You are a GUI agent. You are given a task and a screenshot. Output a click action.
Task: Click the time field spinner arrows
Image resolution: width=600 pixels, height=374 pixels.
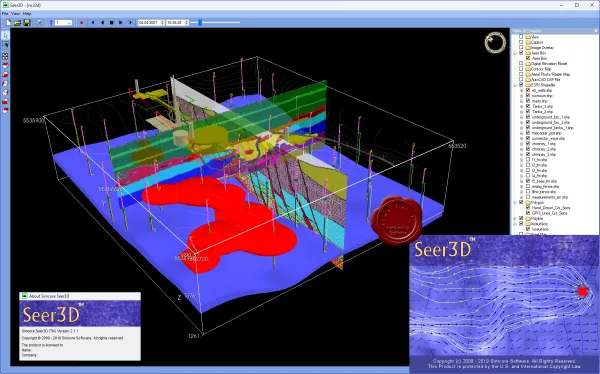click(x=187, y=23)
